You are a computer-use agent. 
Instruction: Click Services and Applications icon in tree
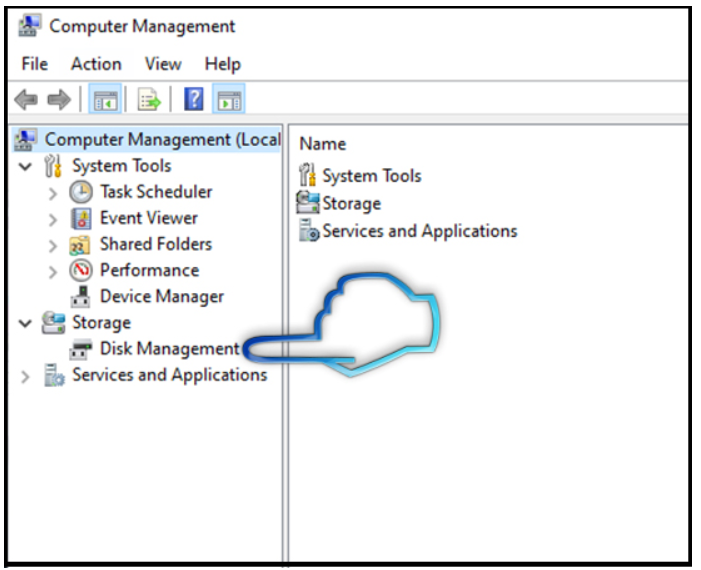point(54,375)
